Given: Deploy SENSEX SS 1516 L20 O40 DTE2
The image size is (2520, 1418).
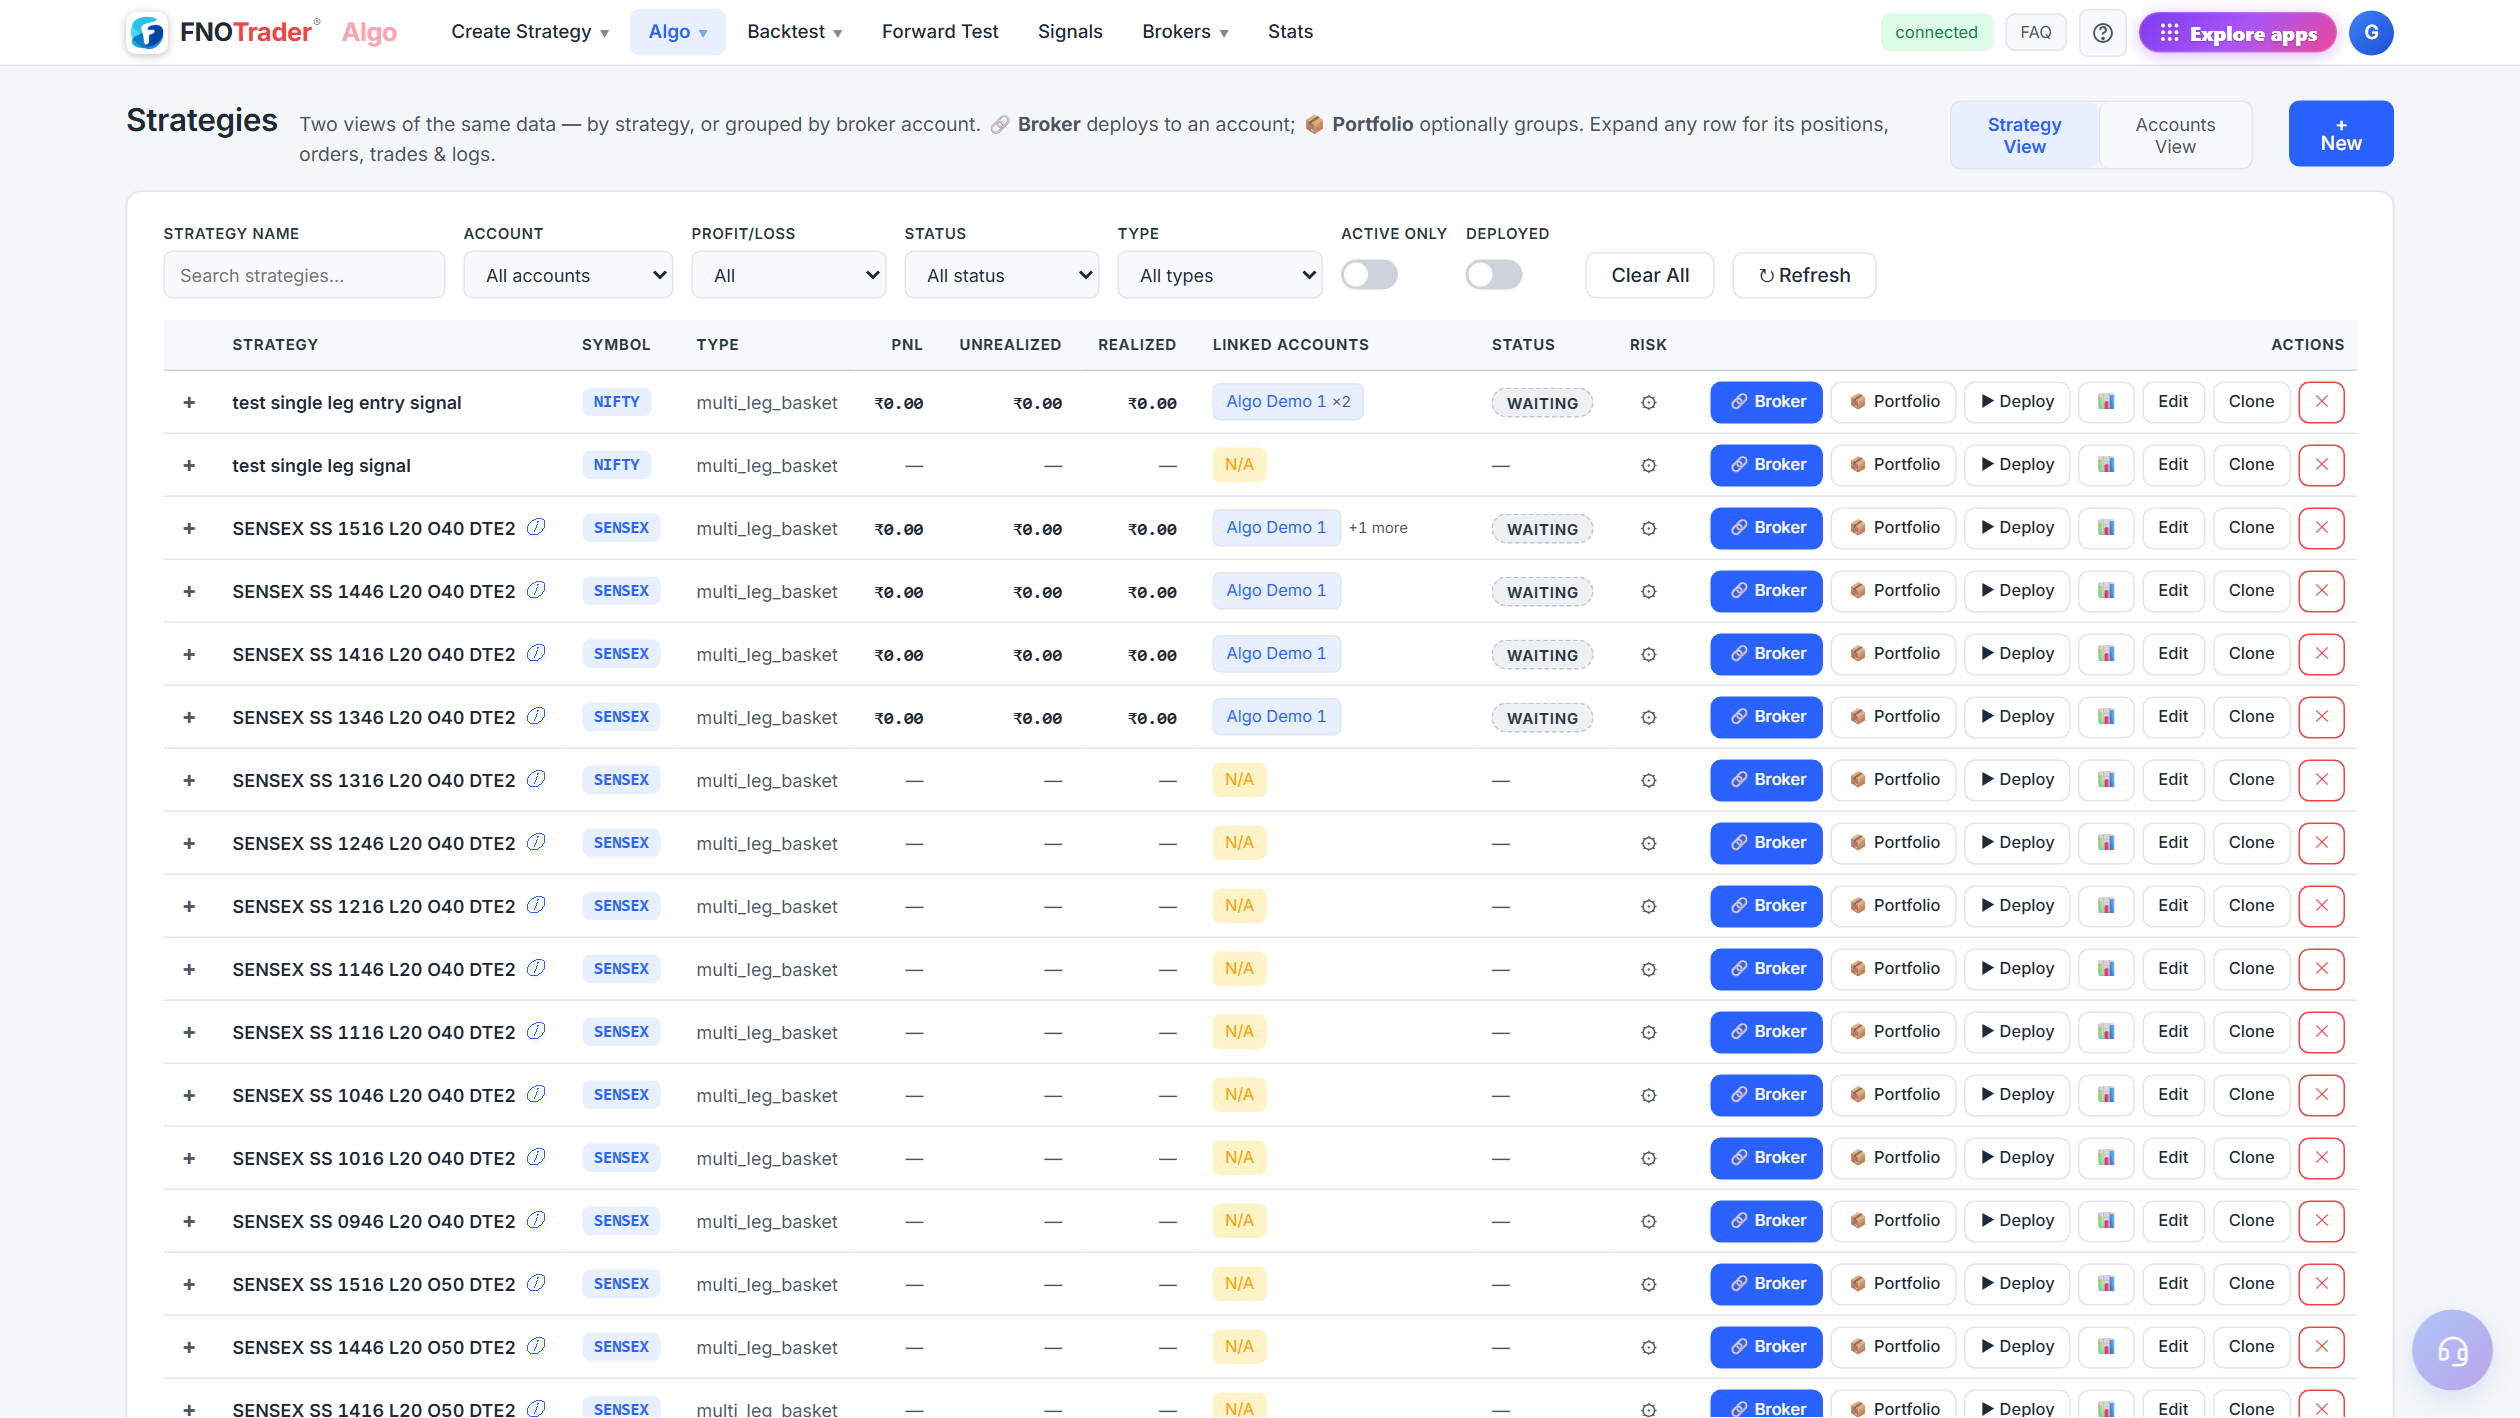Looking at the screenshot, I should pyautogui.click(x=2017, y=528).
